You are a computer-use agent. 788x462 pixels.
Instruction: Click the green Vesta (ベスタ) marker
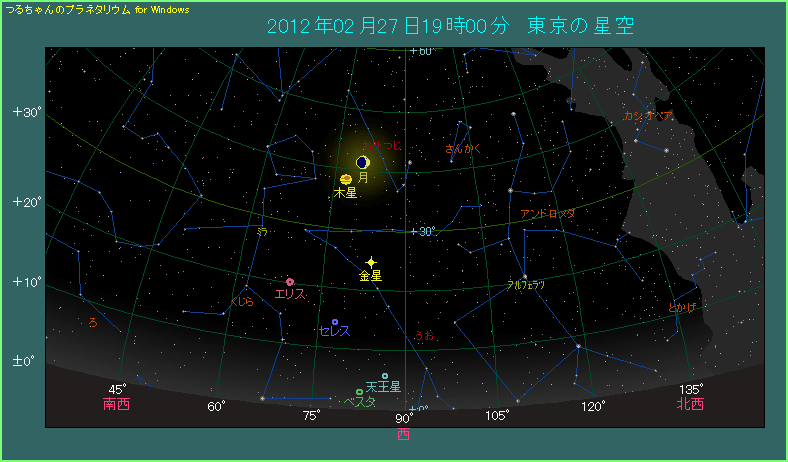tap(359, 392)
